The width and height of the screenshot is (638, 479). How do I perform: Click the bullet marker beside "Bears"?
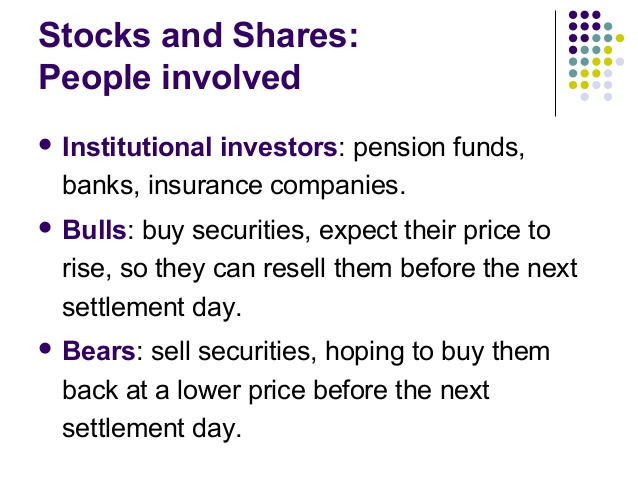45,349
